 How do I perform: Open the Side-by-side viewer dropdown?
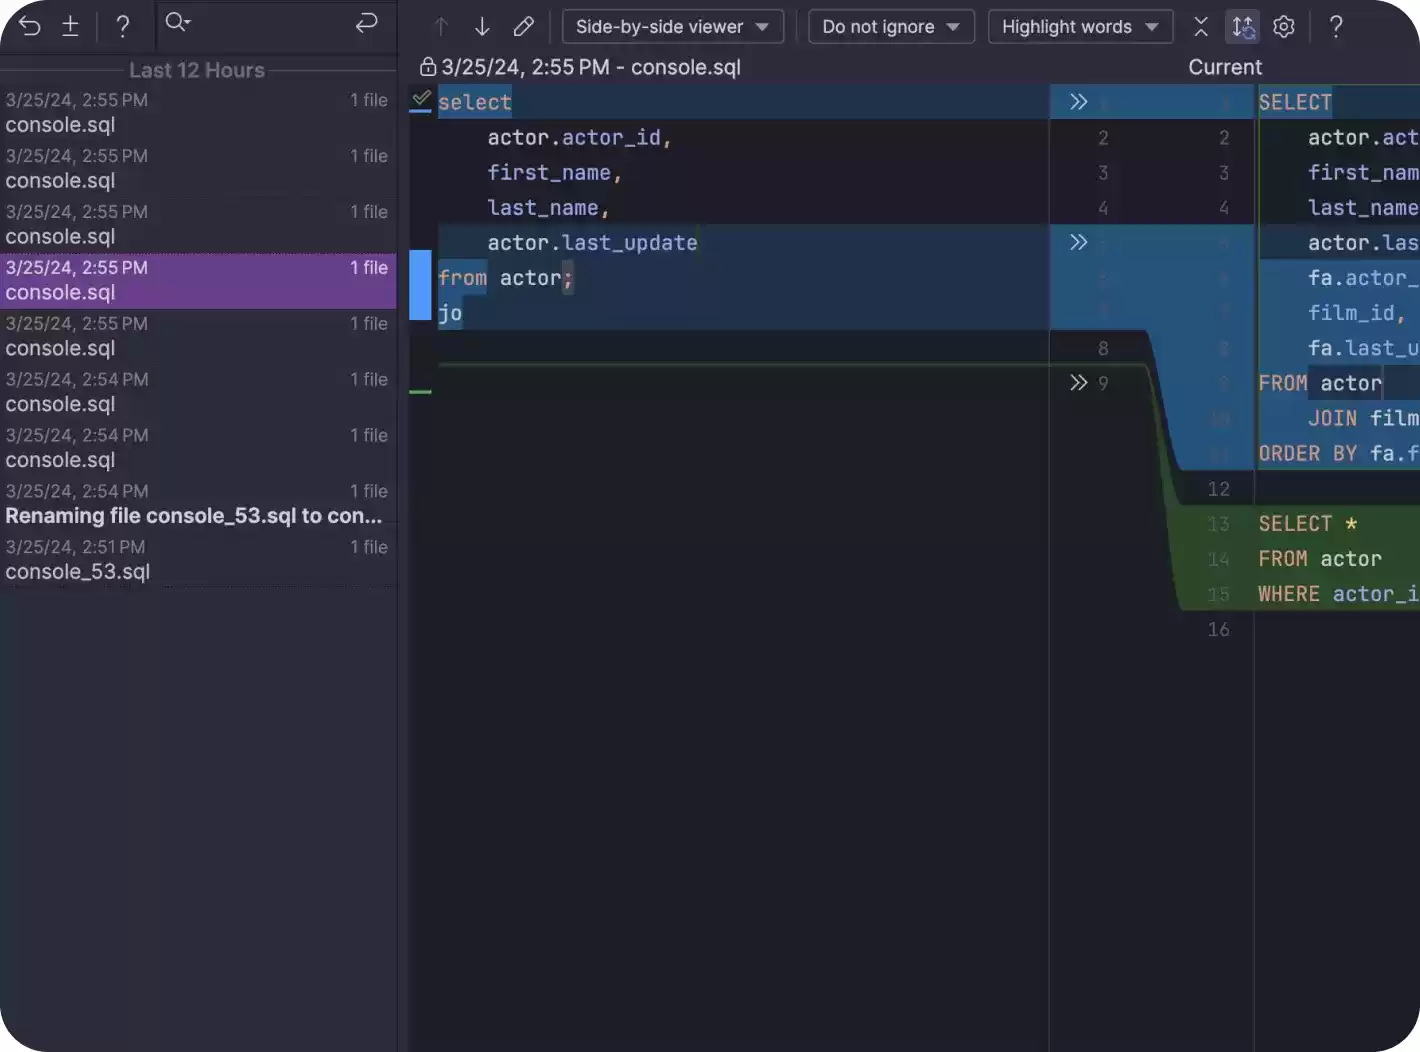672,27
